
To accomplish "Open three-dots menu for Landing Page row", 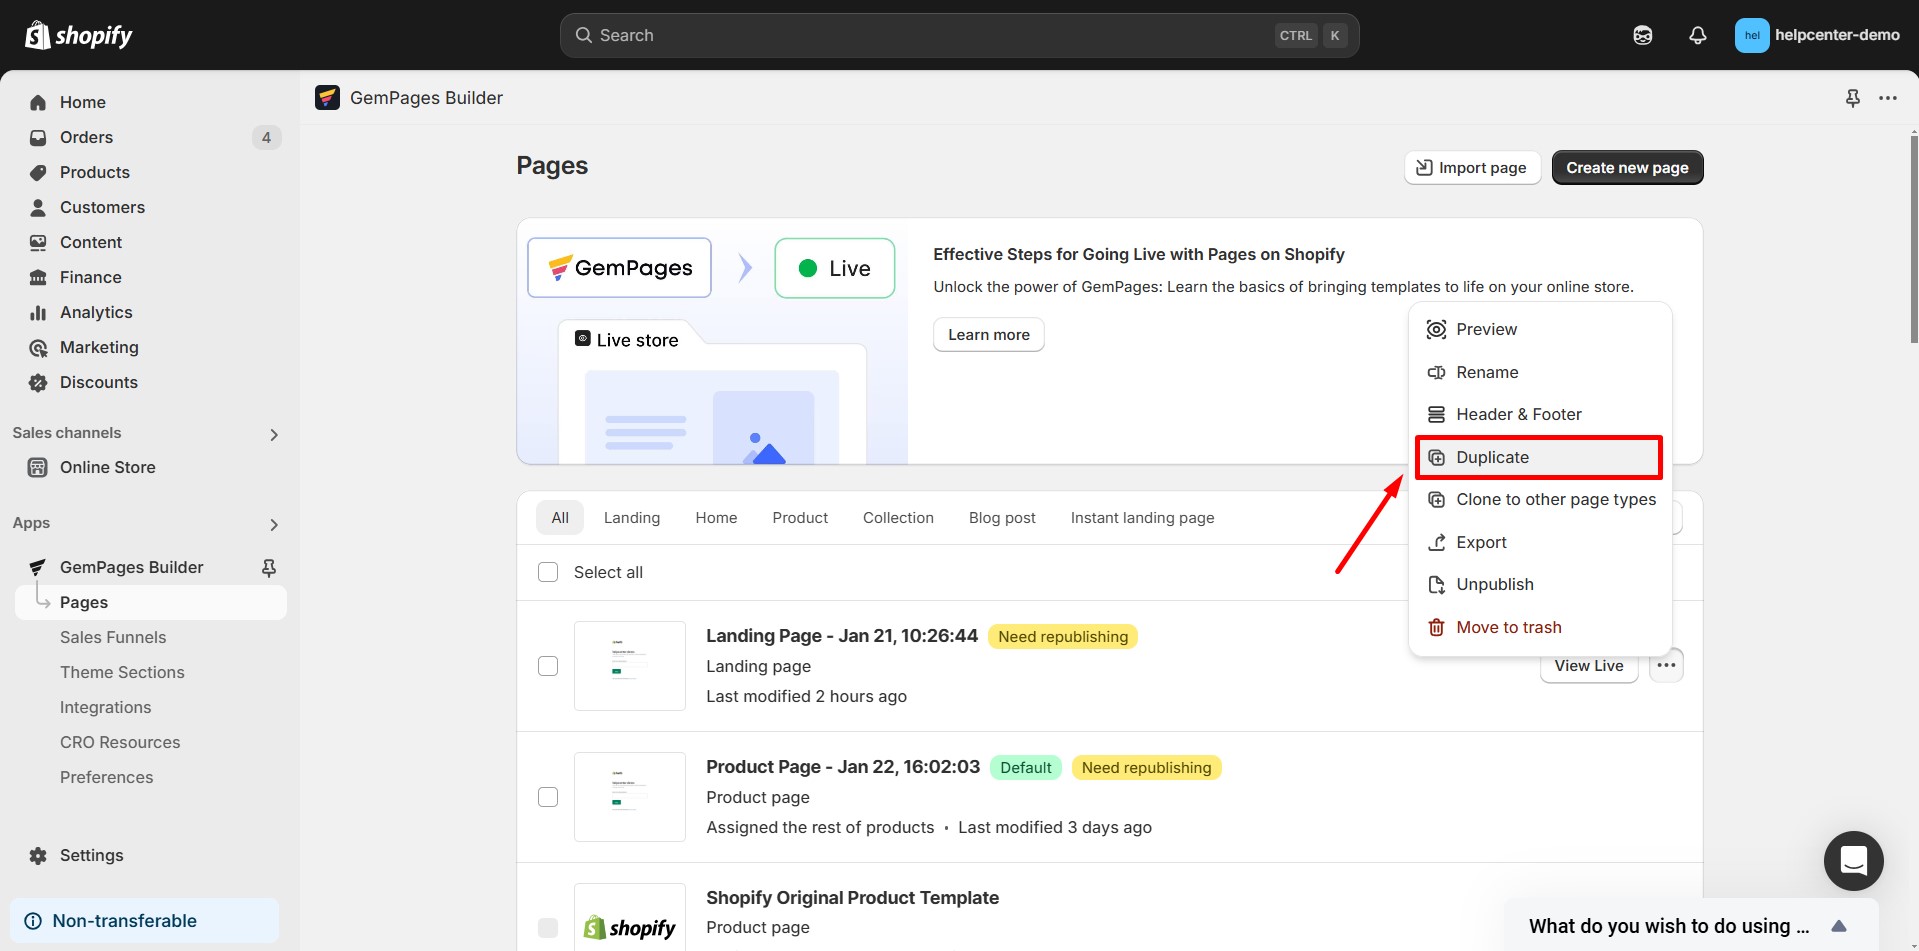I will click(1666, 665).
